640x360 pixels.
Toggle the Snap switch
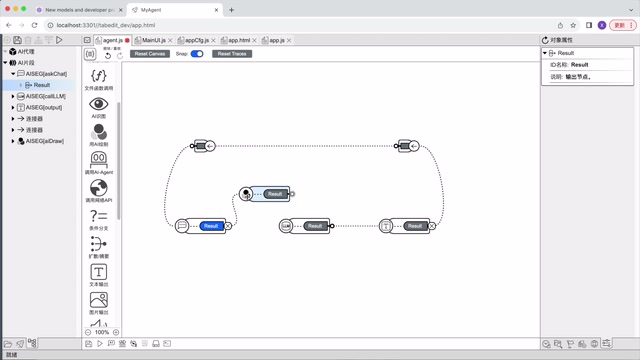tap(197, 54)
